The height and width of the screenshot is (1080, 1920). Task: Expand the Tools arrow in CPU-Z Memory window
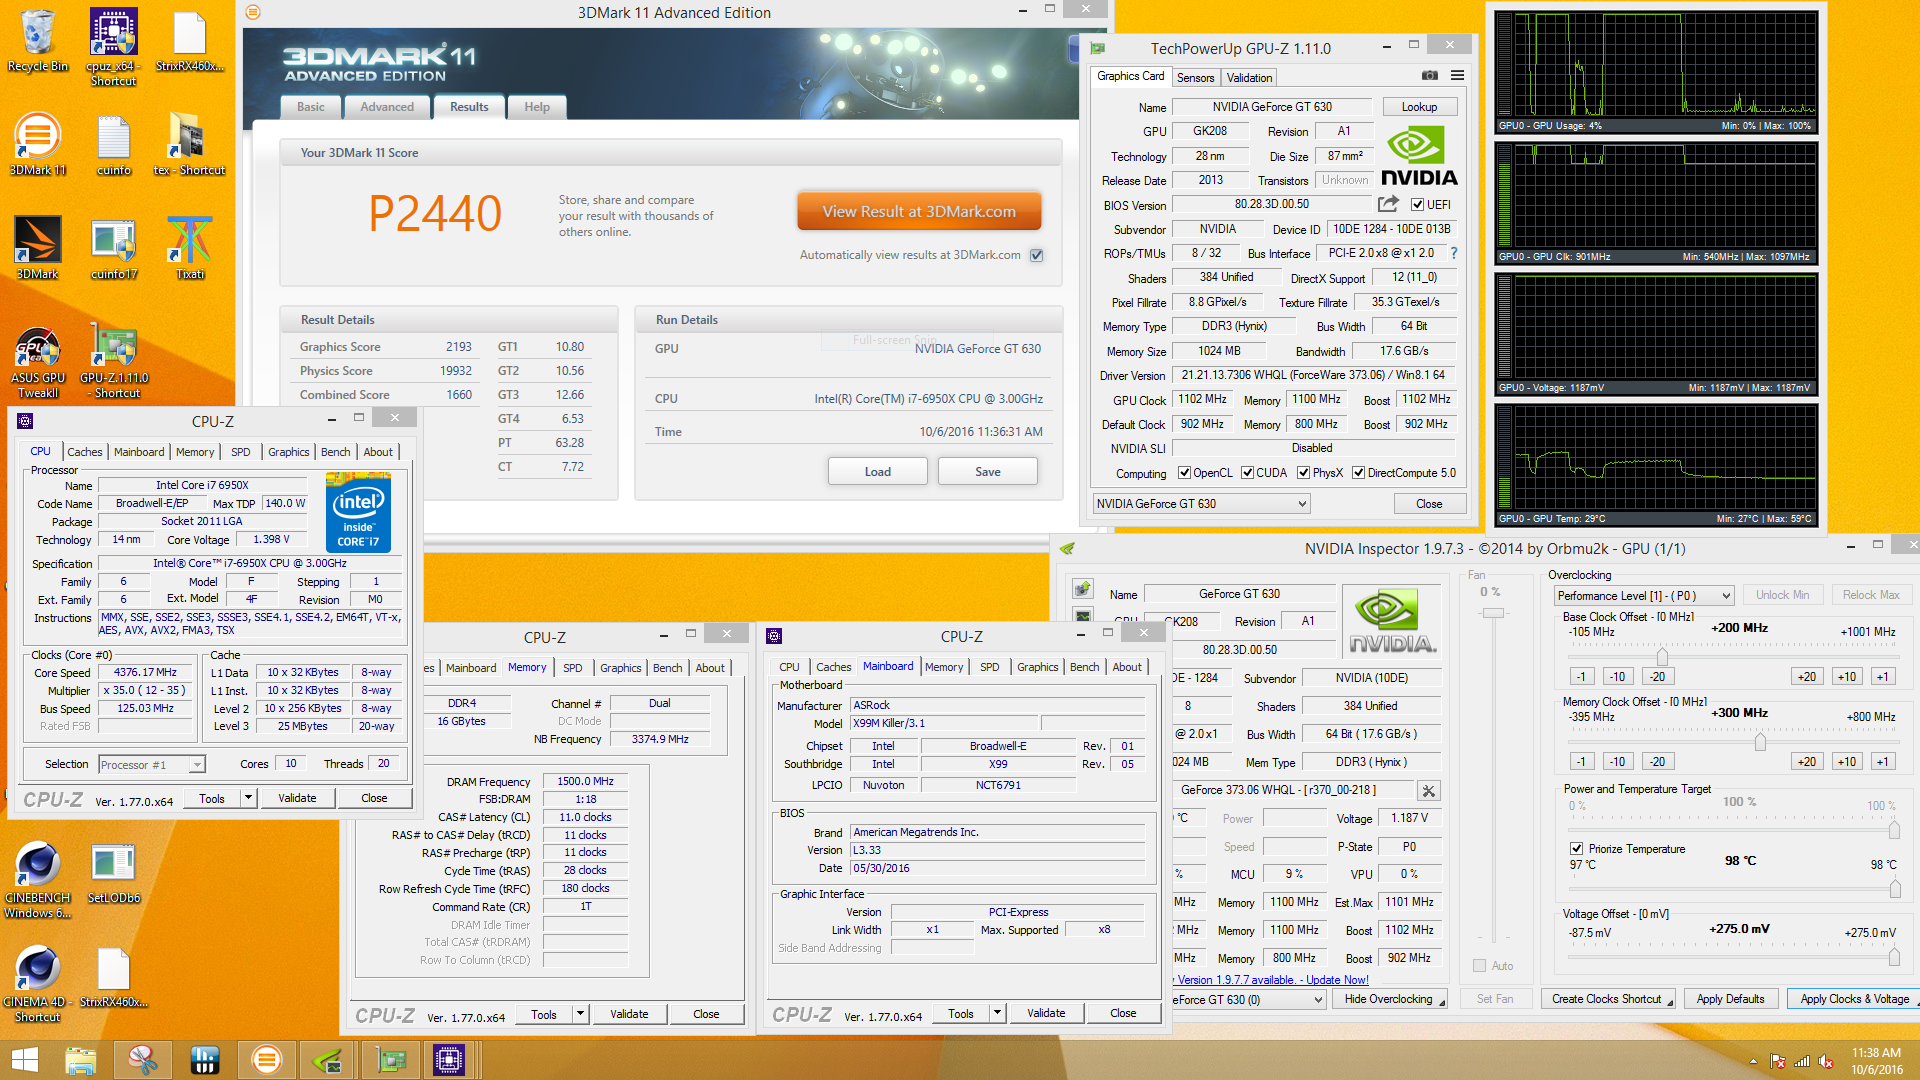click(x=580, y=1014)
